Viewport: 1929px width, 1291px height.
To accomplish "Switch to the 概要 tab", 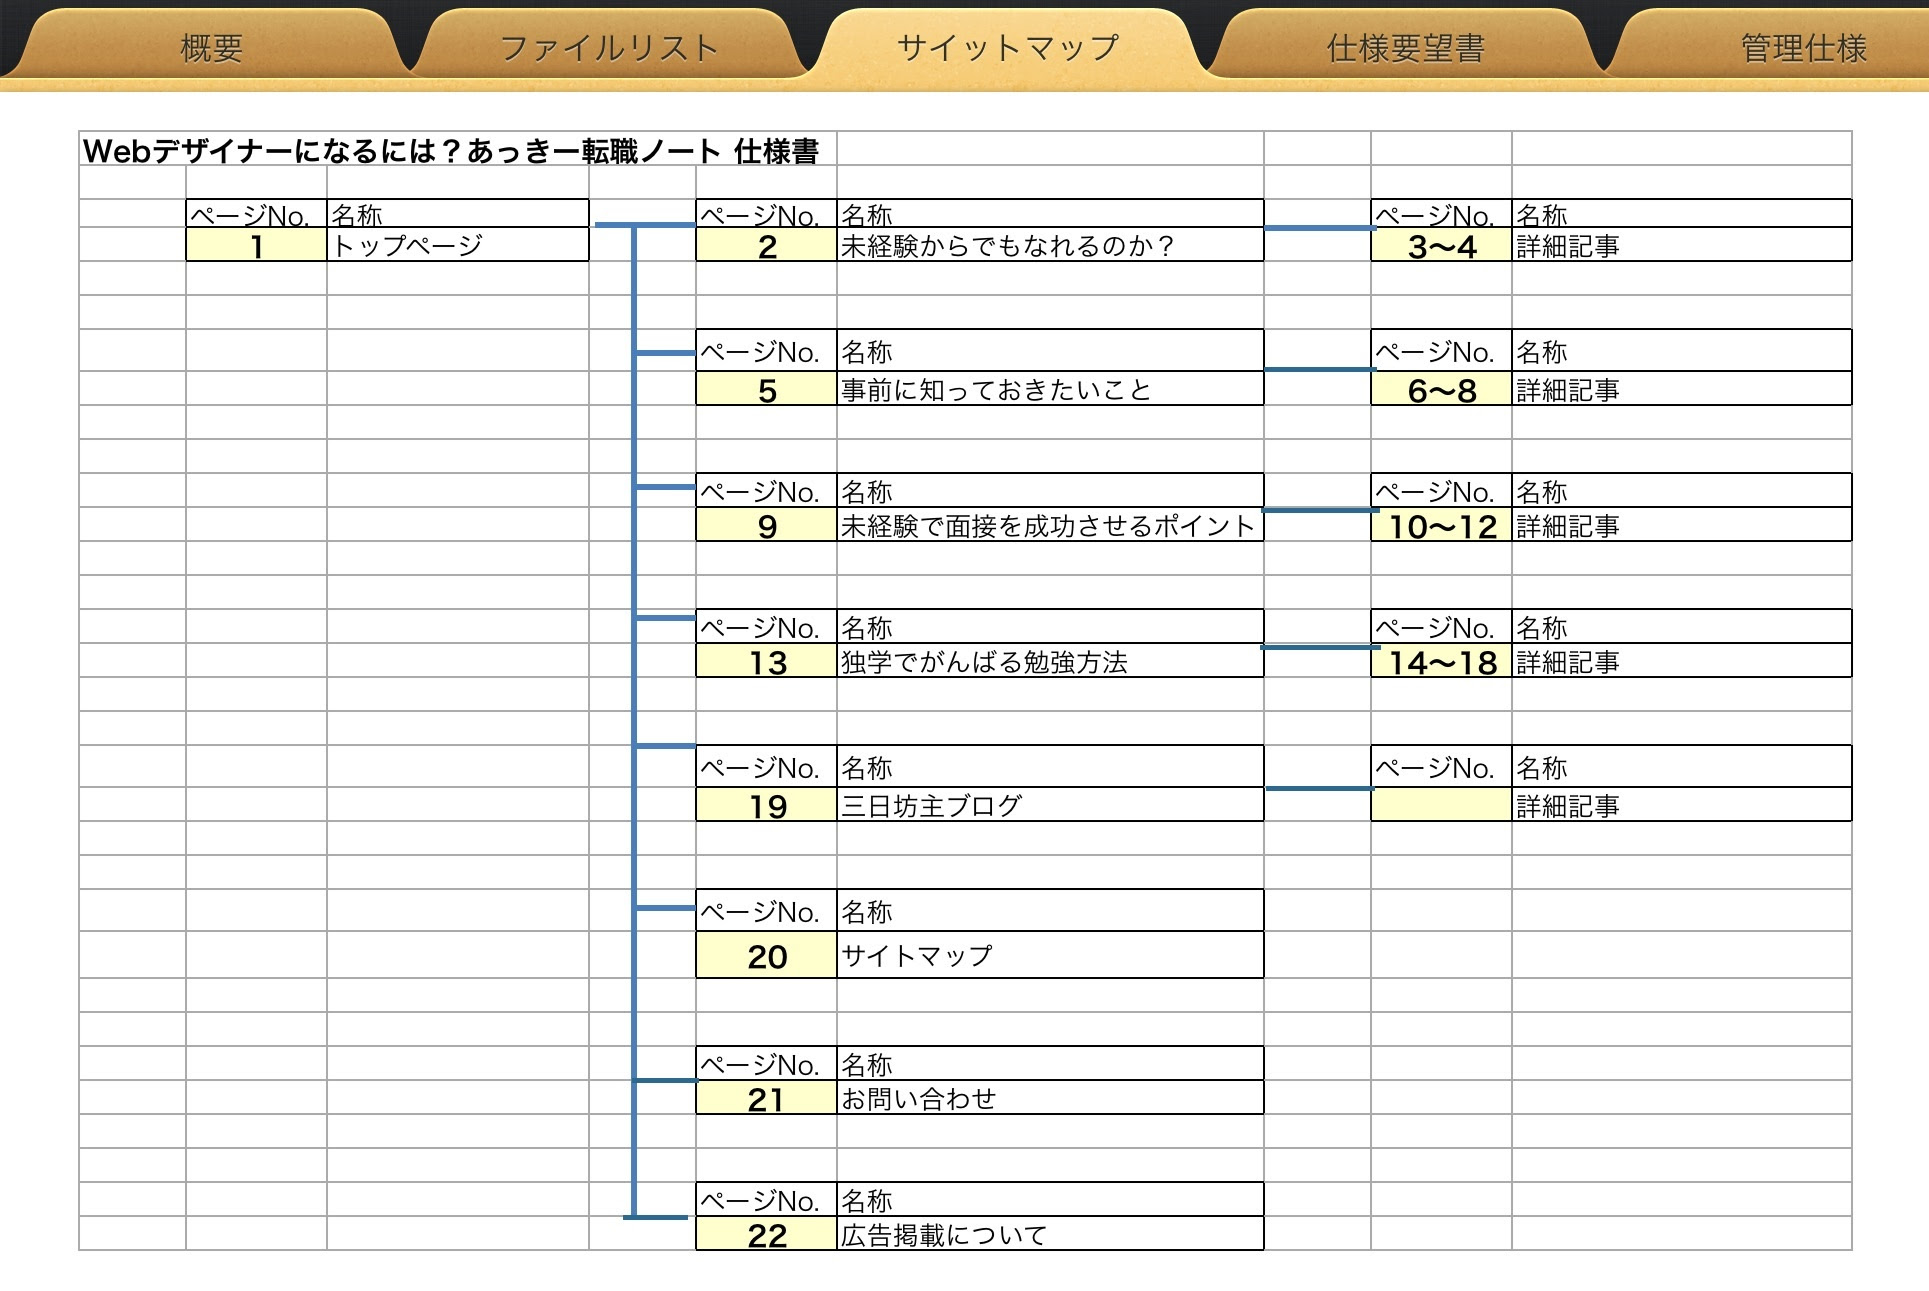I will tap(211, 47).
